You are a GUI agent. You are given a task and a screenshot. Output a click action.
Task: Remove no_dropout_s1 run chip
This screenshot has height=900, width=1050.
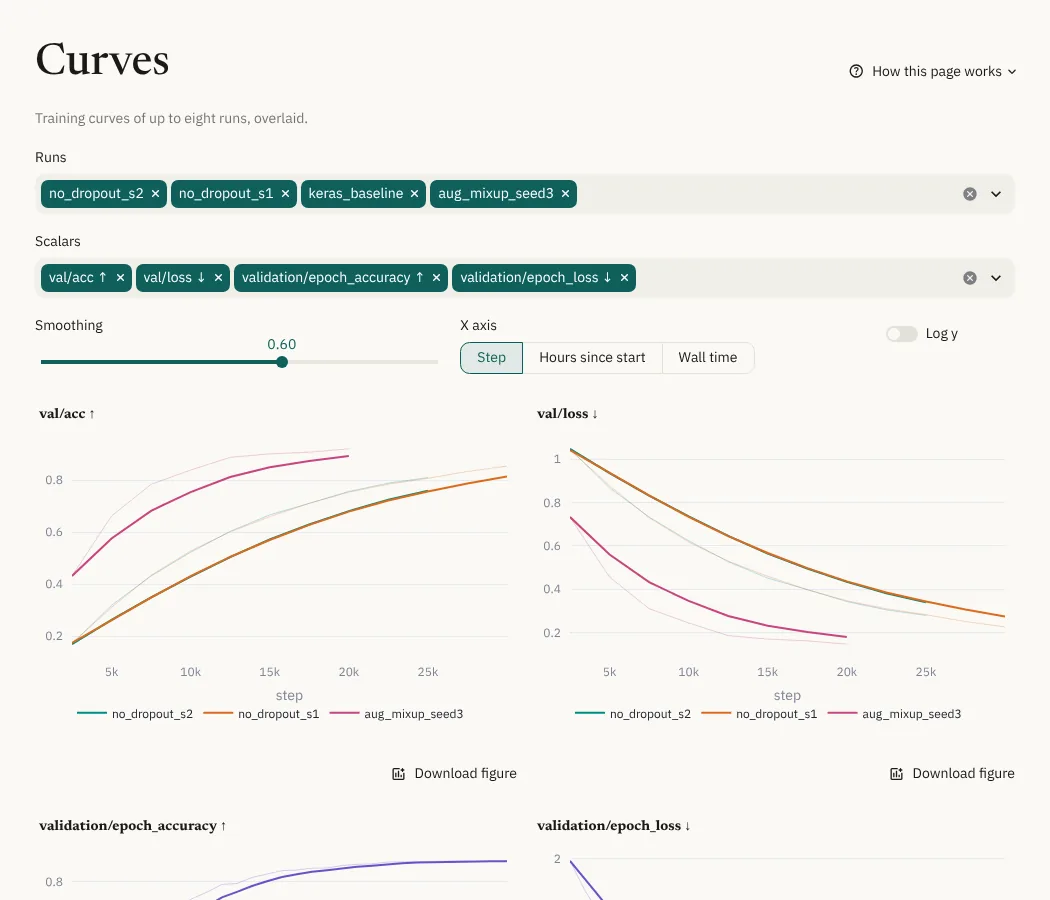pyautogui.click(x=285, y=194)
